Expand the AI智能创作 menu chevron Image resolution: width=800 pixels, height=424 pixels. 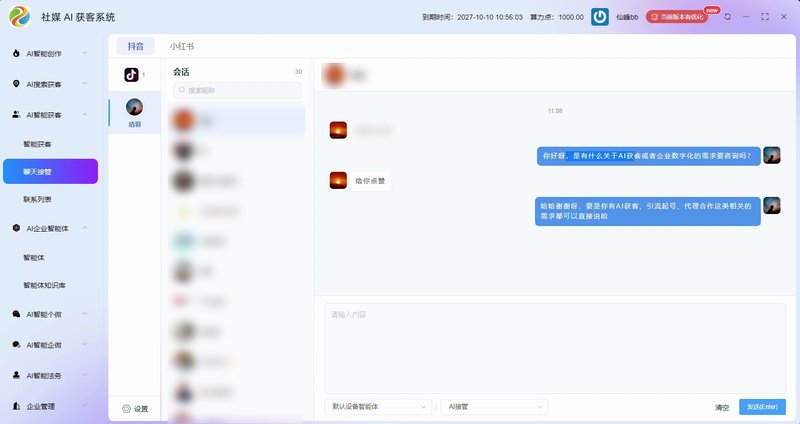pyautogui.click(x=85, y=53)
